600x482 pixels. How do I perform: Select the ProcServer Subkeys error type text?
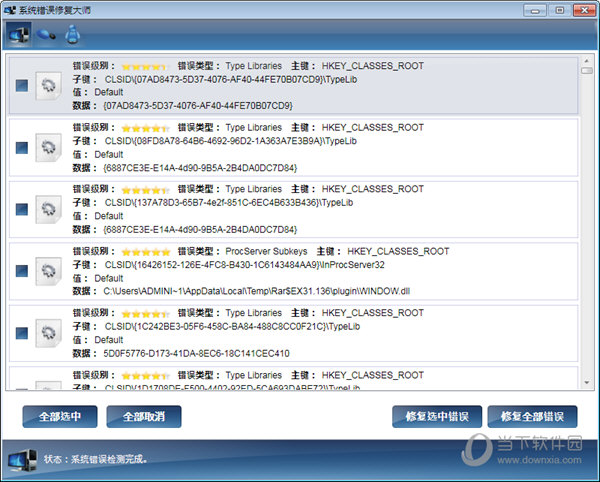(x=266, y=251)
